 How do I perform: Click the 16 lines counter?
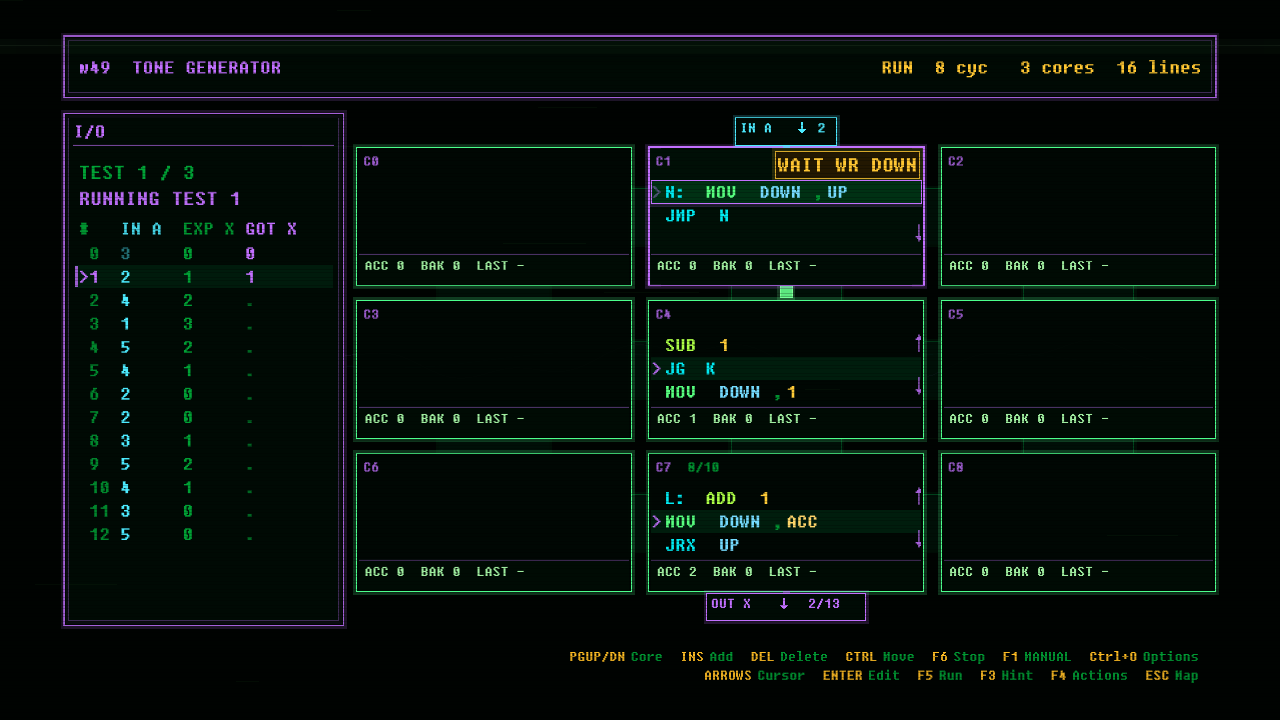1159,68
